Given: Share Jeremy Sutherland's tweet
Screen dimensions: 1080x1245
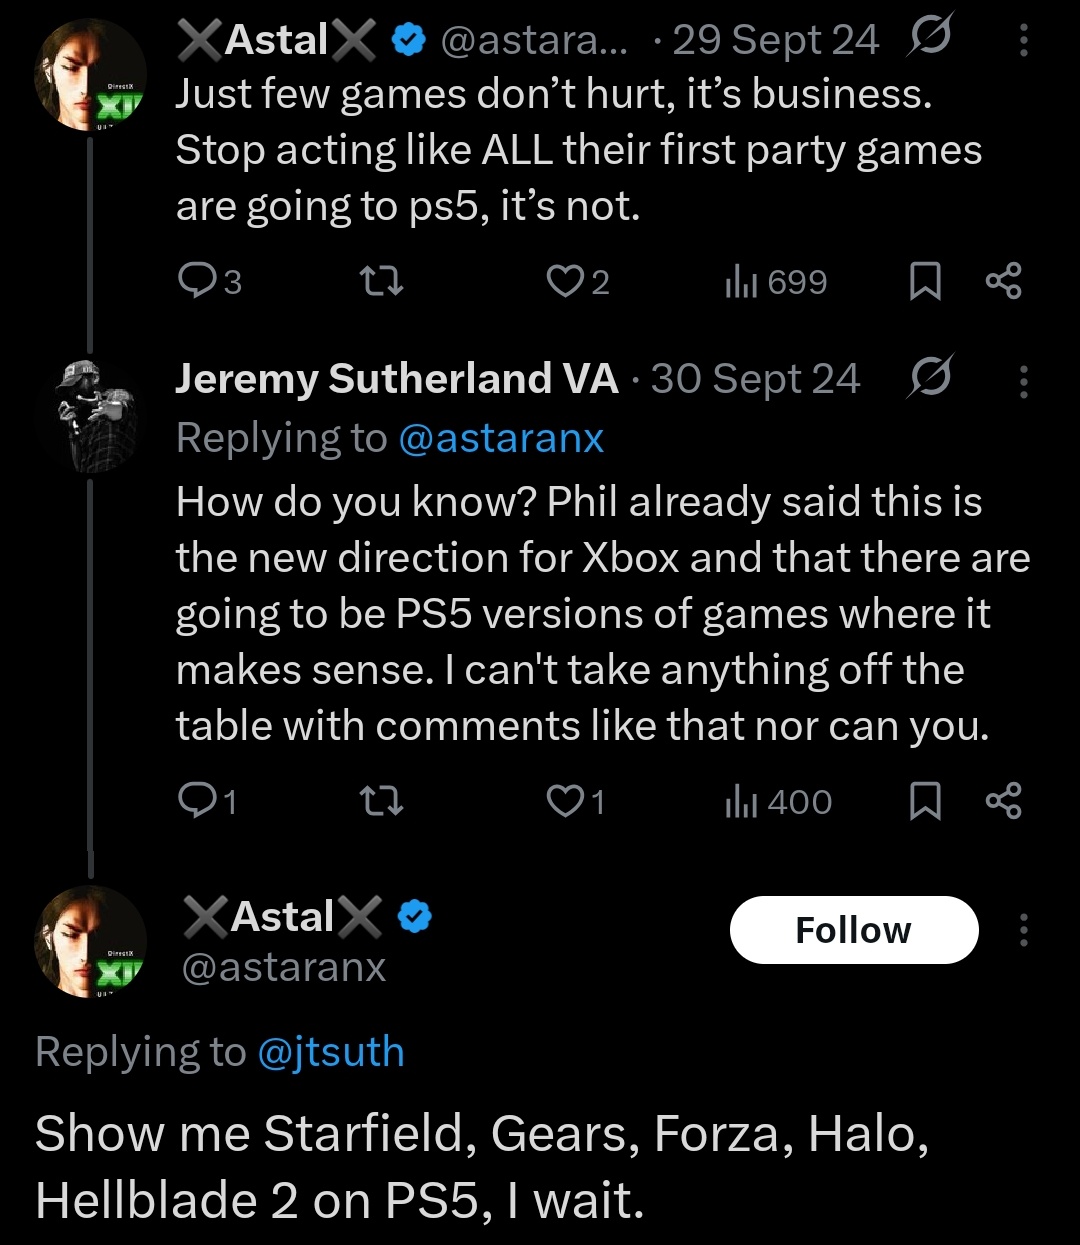Looking at the screenshot, I should coord(1003,801).
